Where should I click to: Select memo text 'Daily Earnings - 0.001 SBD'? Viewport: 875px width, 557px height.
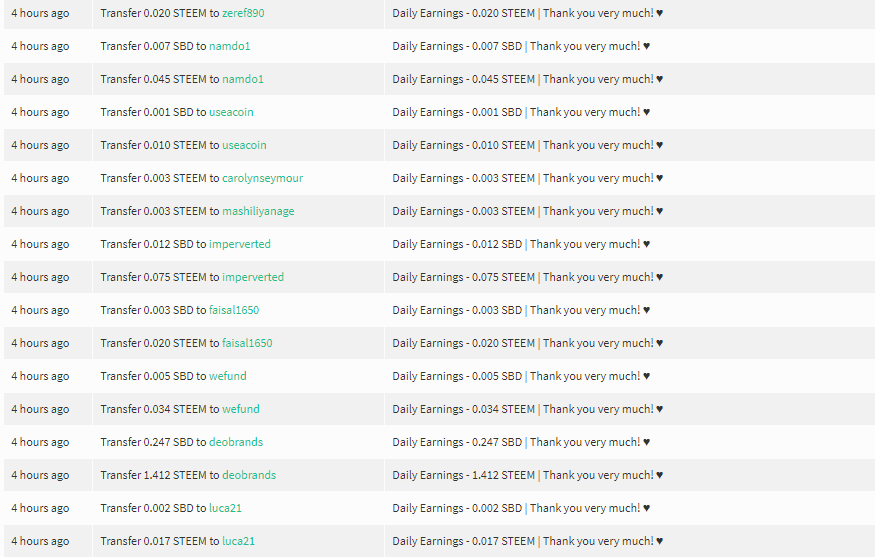click(x=457, y=112)
